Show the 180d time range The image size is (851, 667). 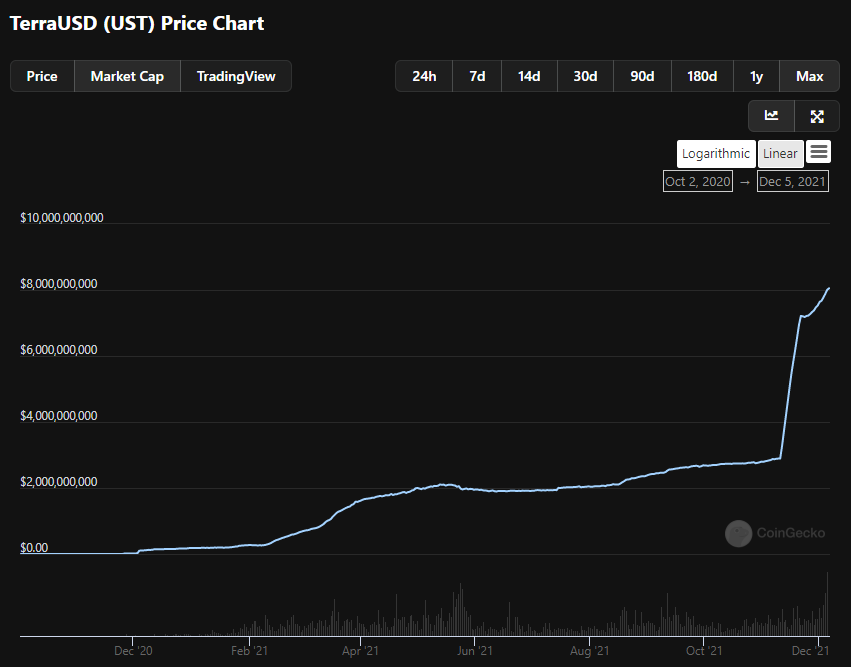(x=702, y=76)
